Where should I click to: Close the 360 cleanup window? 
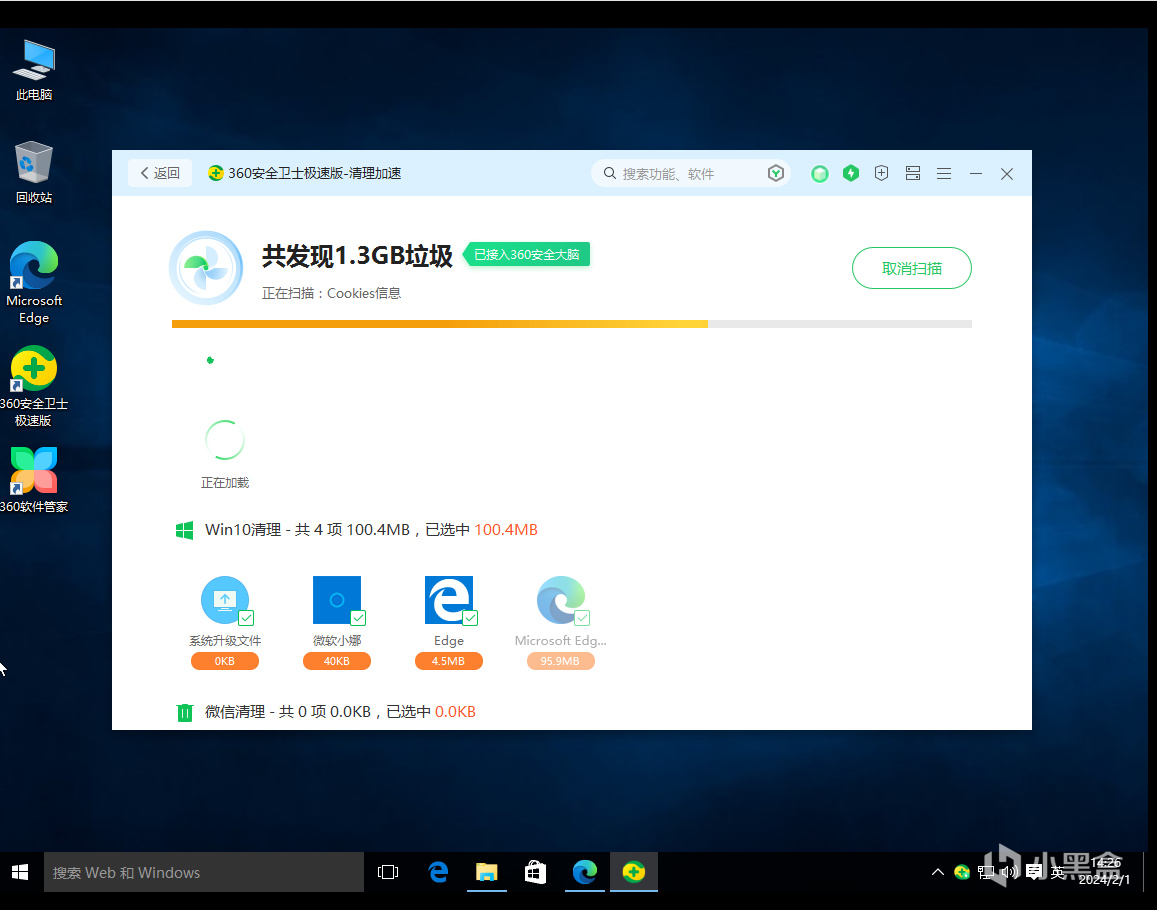click(x=1006, y=173)
